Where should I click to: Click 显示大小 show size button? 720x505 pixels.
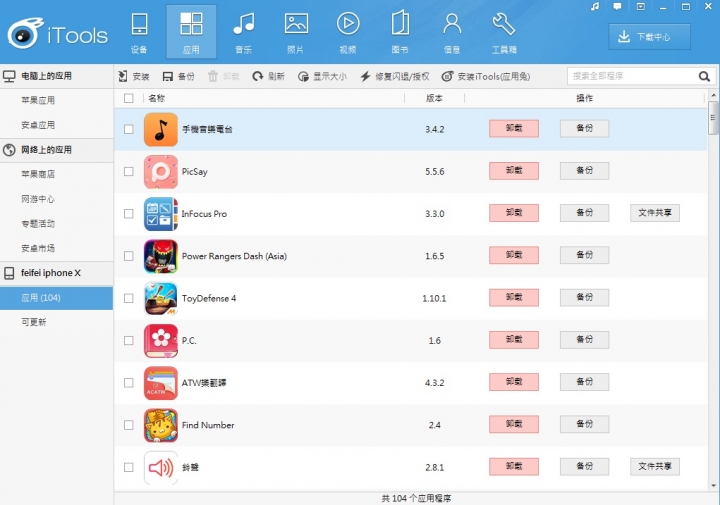(x=322, y=76)
